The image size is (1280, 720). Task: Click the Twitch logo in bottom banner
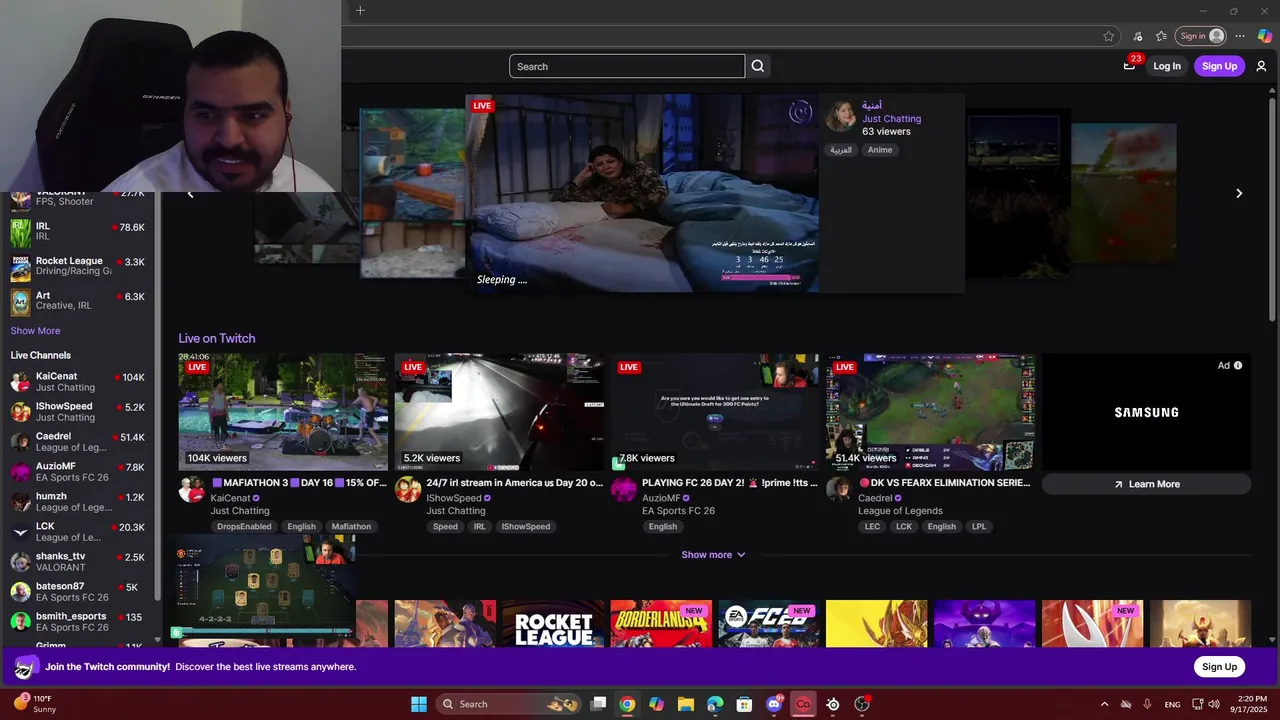click(26, 666)
